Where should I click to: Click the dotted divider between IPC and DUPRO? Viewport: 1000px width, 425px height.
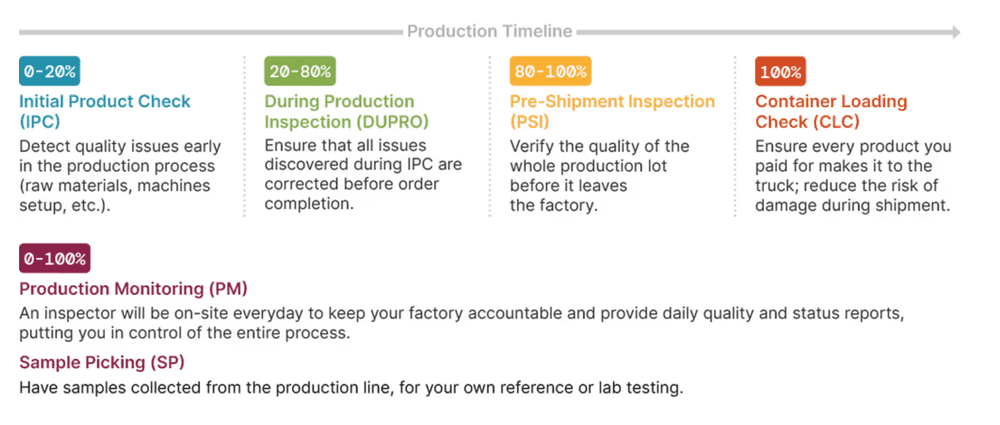pos(244,137)
